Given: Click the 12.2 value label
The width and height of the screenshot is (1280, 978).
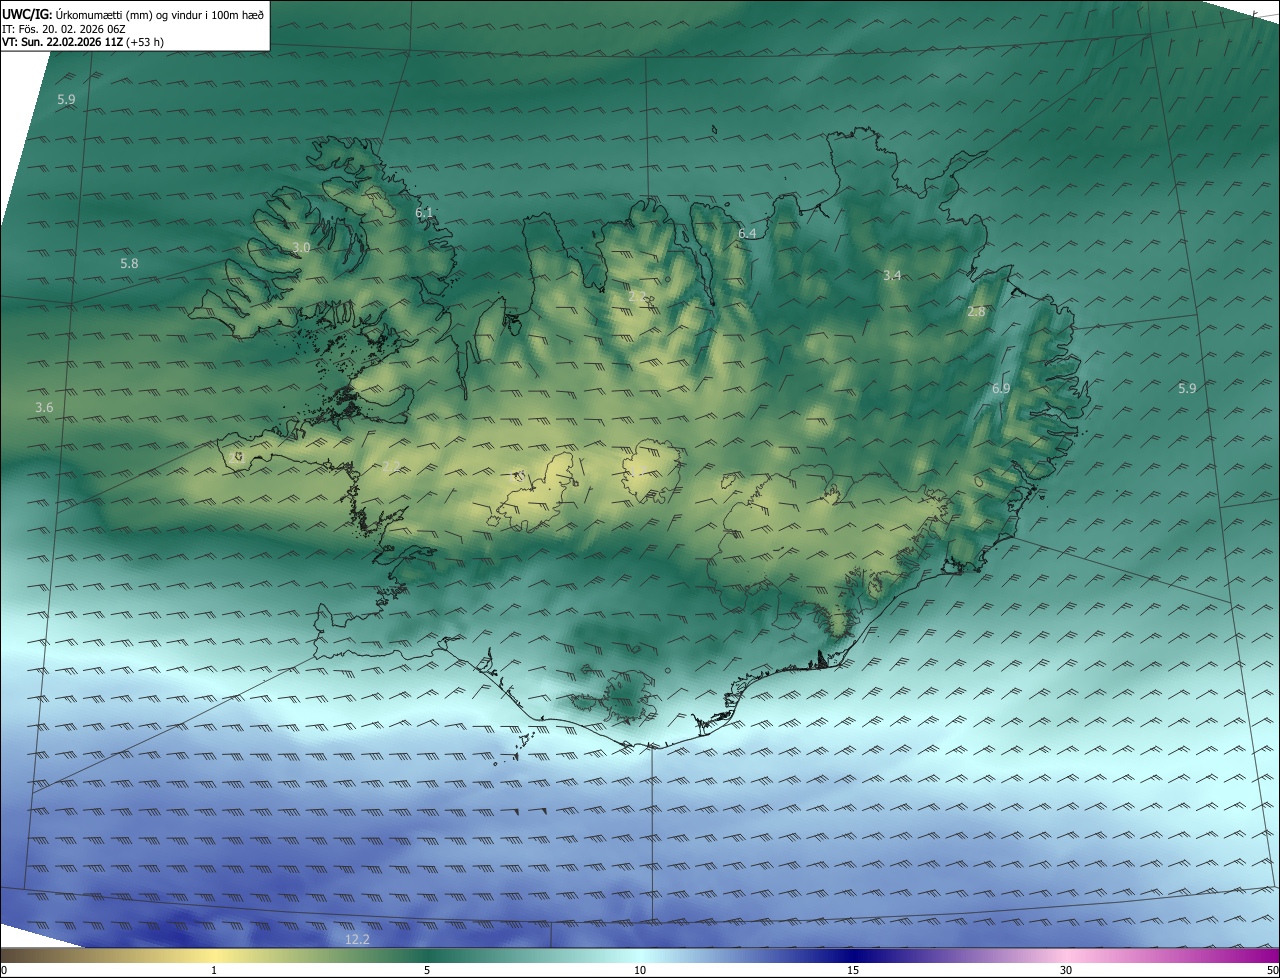Looking at the screenshot, I should coord(357,939).
